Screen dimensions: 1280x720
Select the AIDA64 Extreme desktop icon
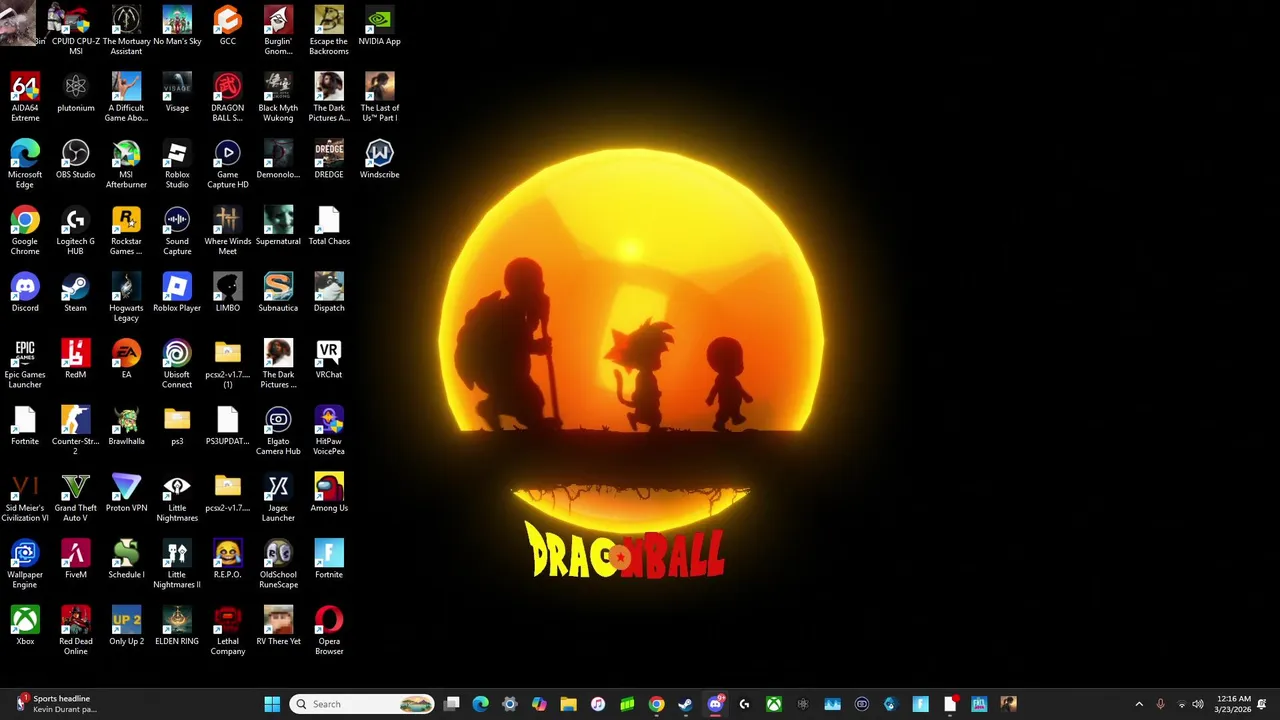click(x=25, y=97)
